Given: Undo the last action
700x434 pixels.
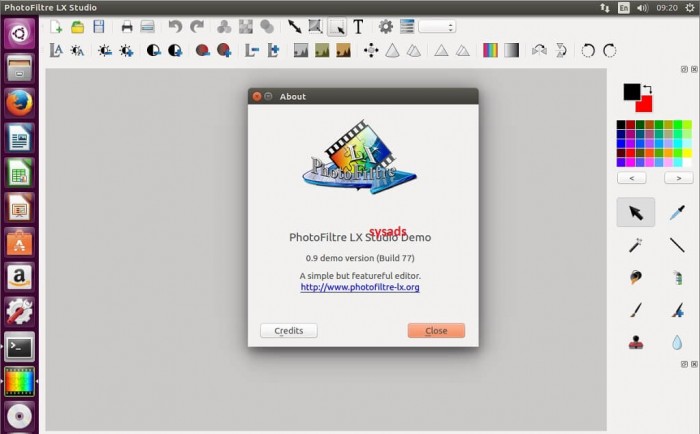Looking at the screenshot, I should point(175,27).
